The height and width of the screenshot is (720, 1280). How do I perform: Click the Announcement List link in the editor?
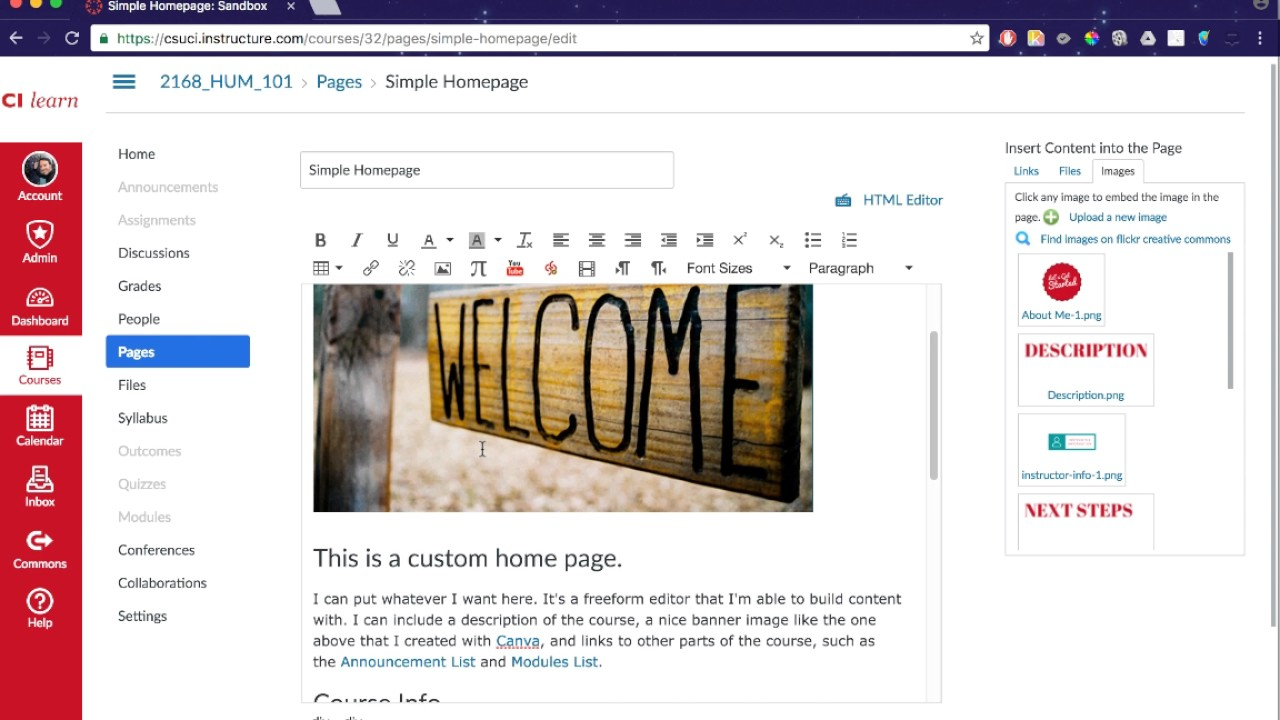[408, 662]
